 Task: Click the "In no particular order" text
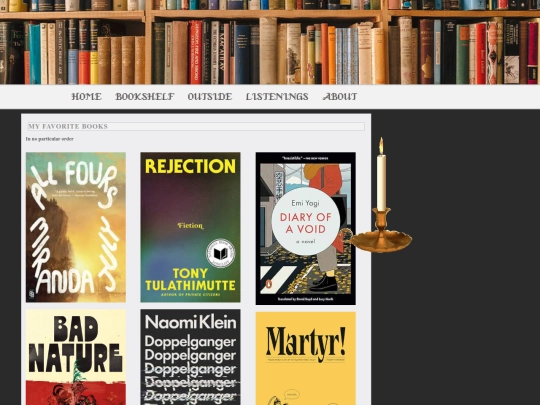point(50,139)
